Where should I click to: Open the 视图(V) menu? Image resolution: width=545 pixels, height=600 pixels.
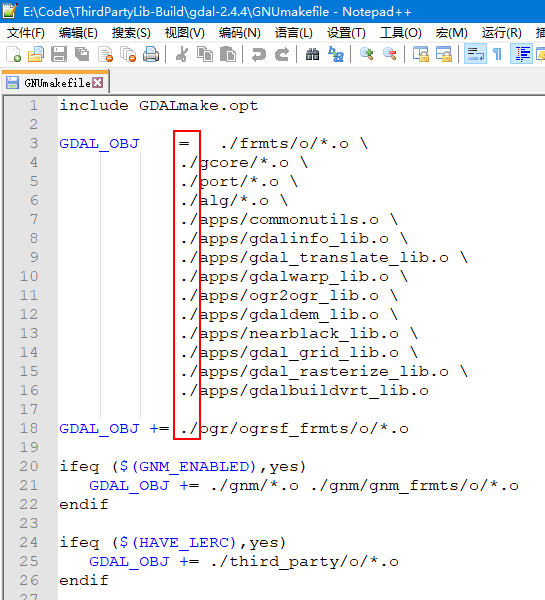(184, 33)
